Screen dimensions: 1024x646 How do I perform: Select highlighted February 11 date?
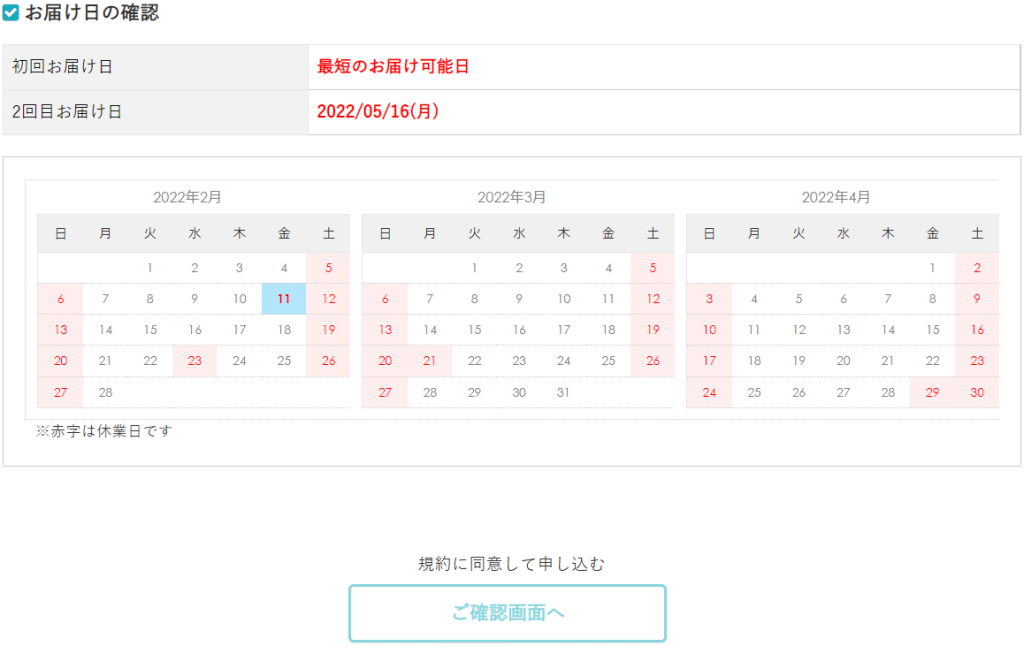[284, 299]
